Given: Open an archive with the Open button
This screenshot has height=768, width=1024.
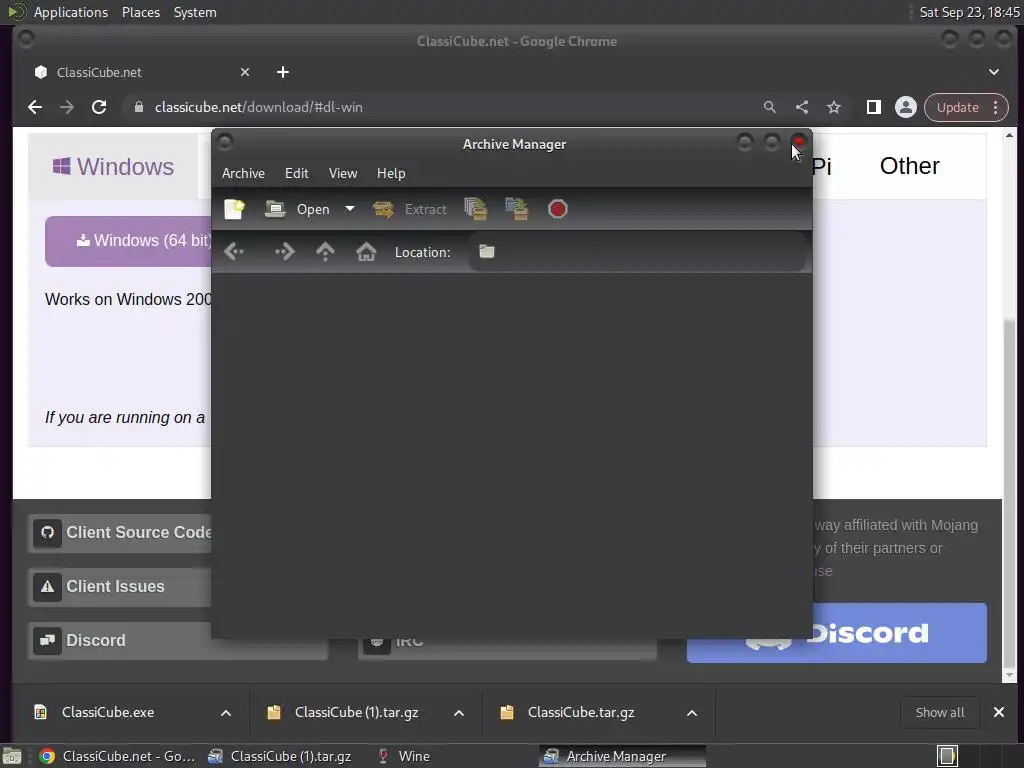Looking at the screenshot, I should pyautogui.click(x=298, y=209).
